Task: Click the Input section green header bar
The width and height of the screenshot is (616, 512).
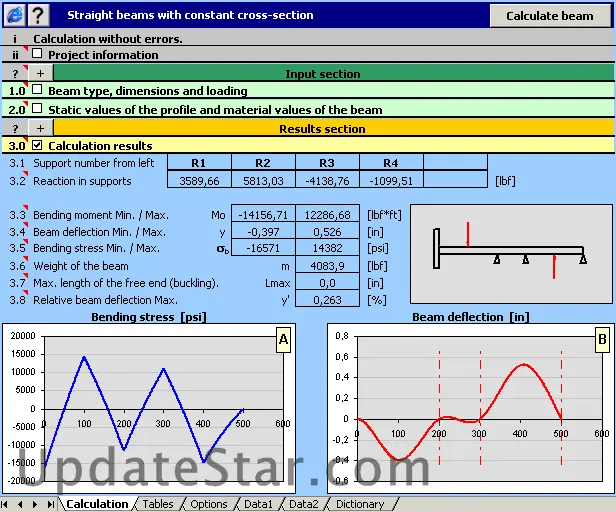Action: click(333, 73)
